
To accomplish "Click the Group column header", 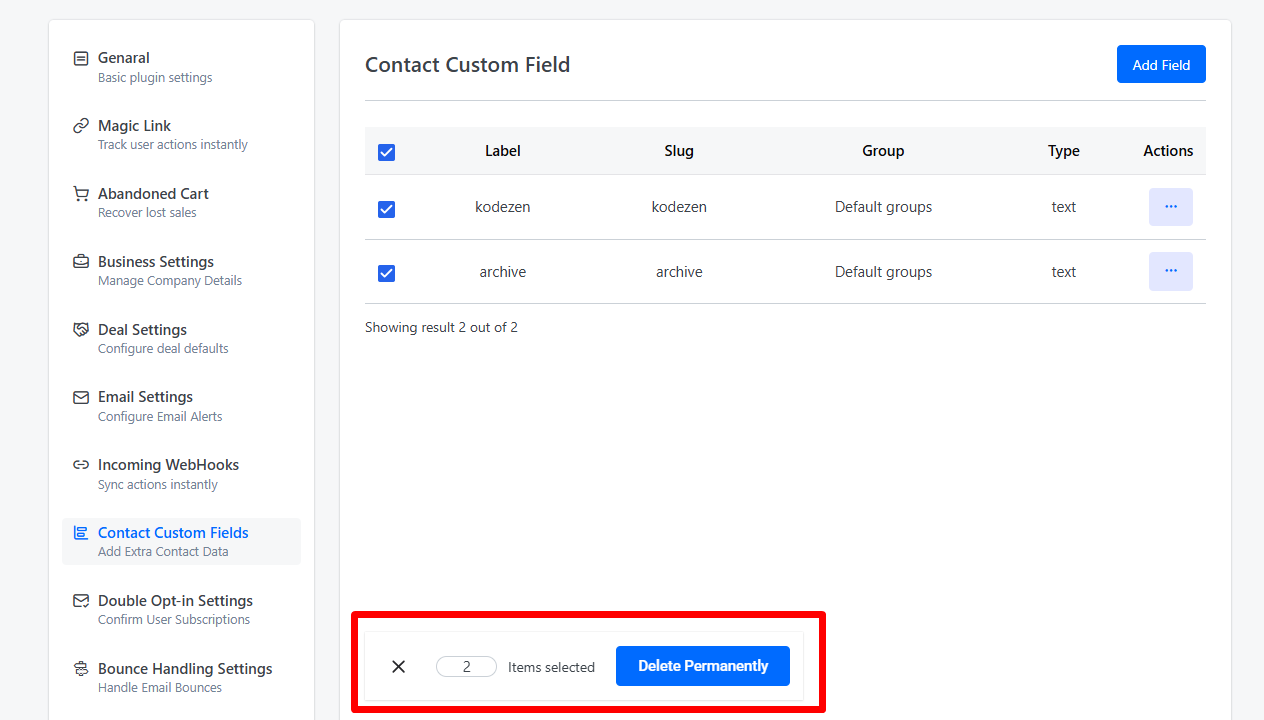I will (883, 151).
